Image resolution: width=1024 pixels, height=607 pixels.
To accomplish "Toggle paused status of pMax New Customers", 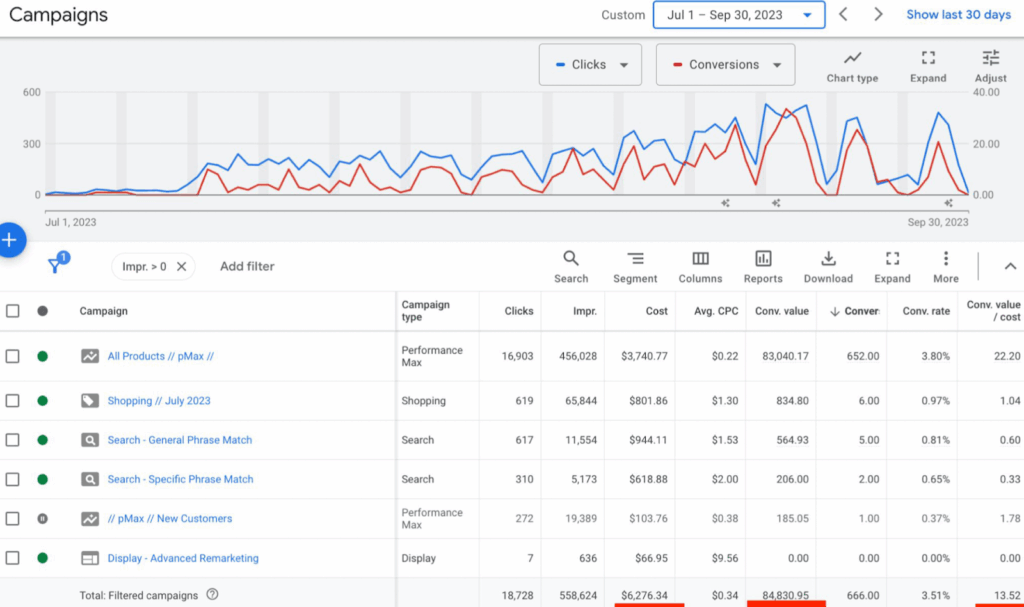I will [x=42, y=518].
